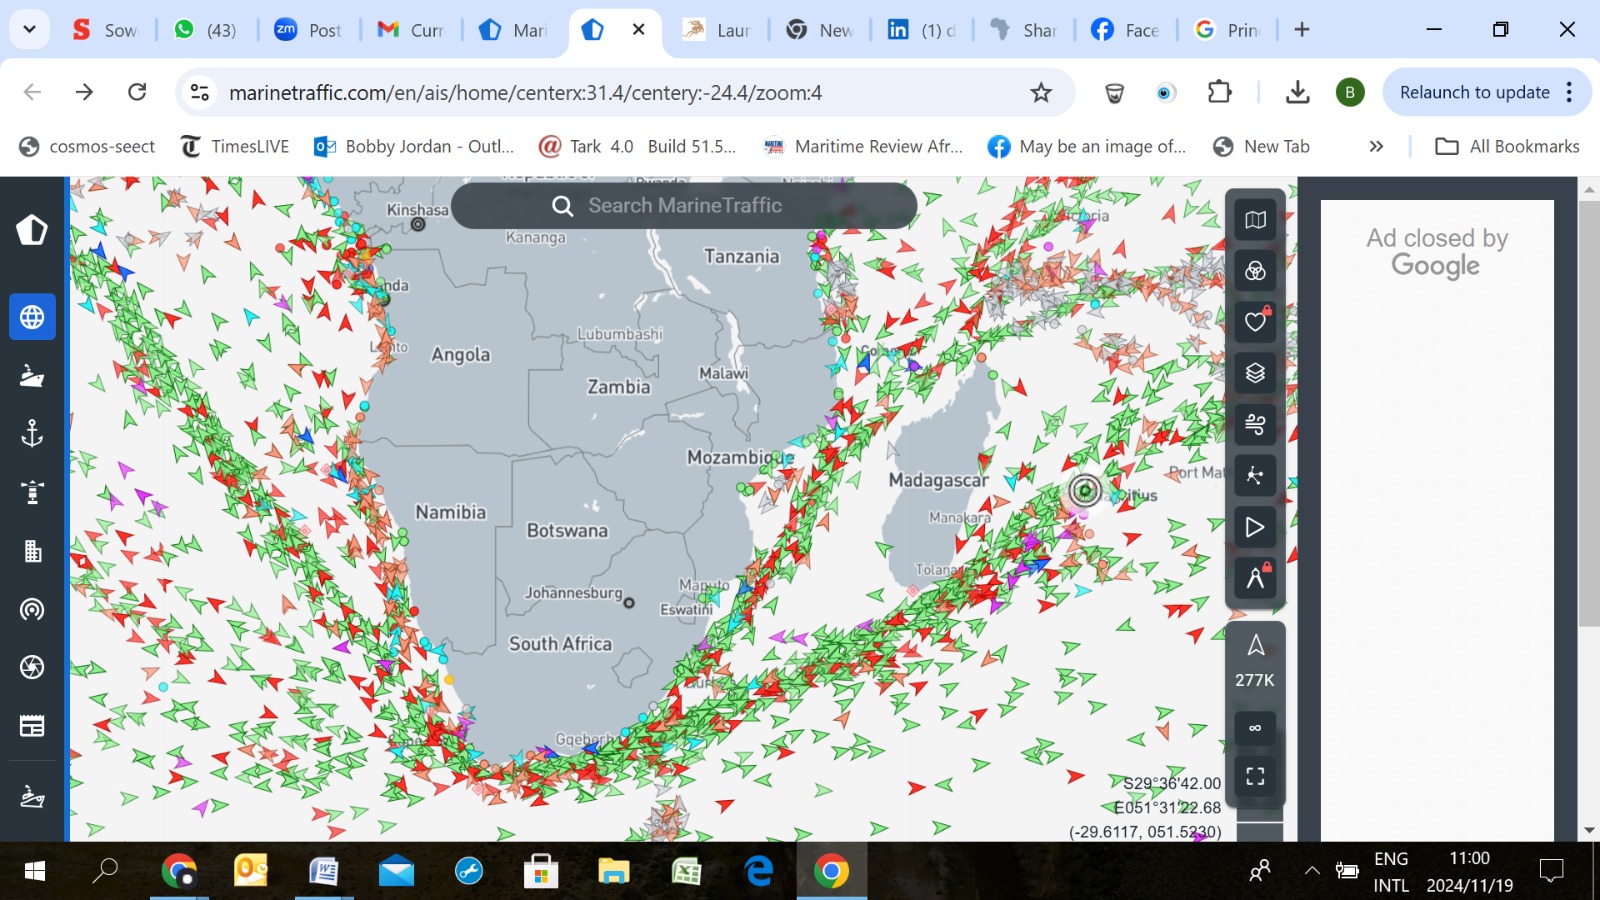Click the heart favorites map icon
Viewport: 1600px width, 900px height.
coord(1255,322)
